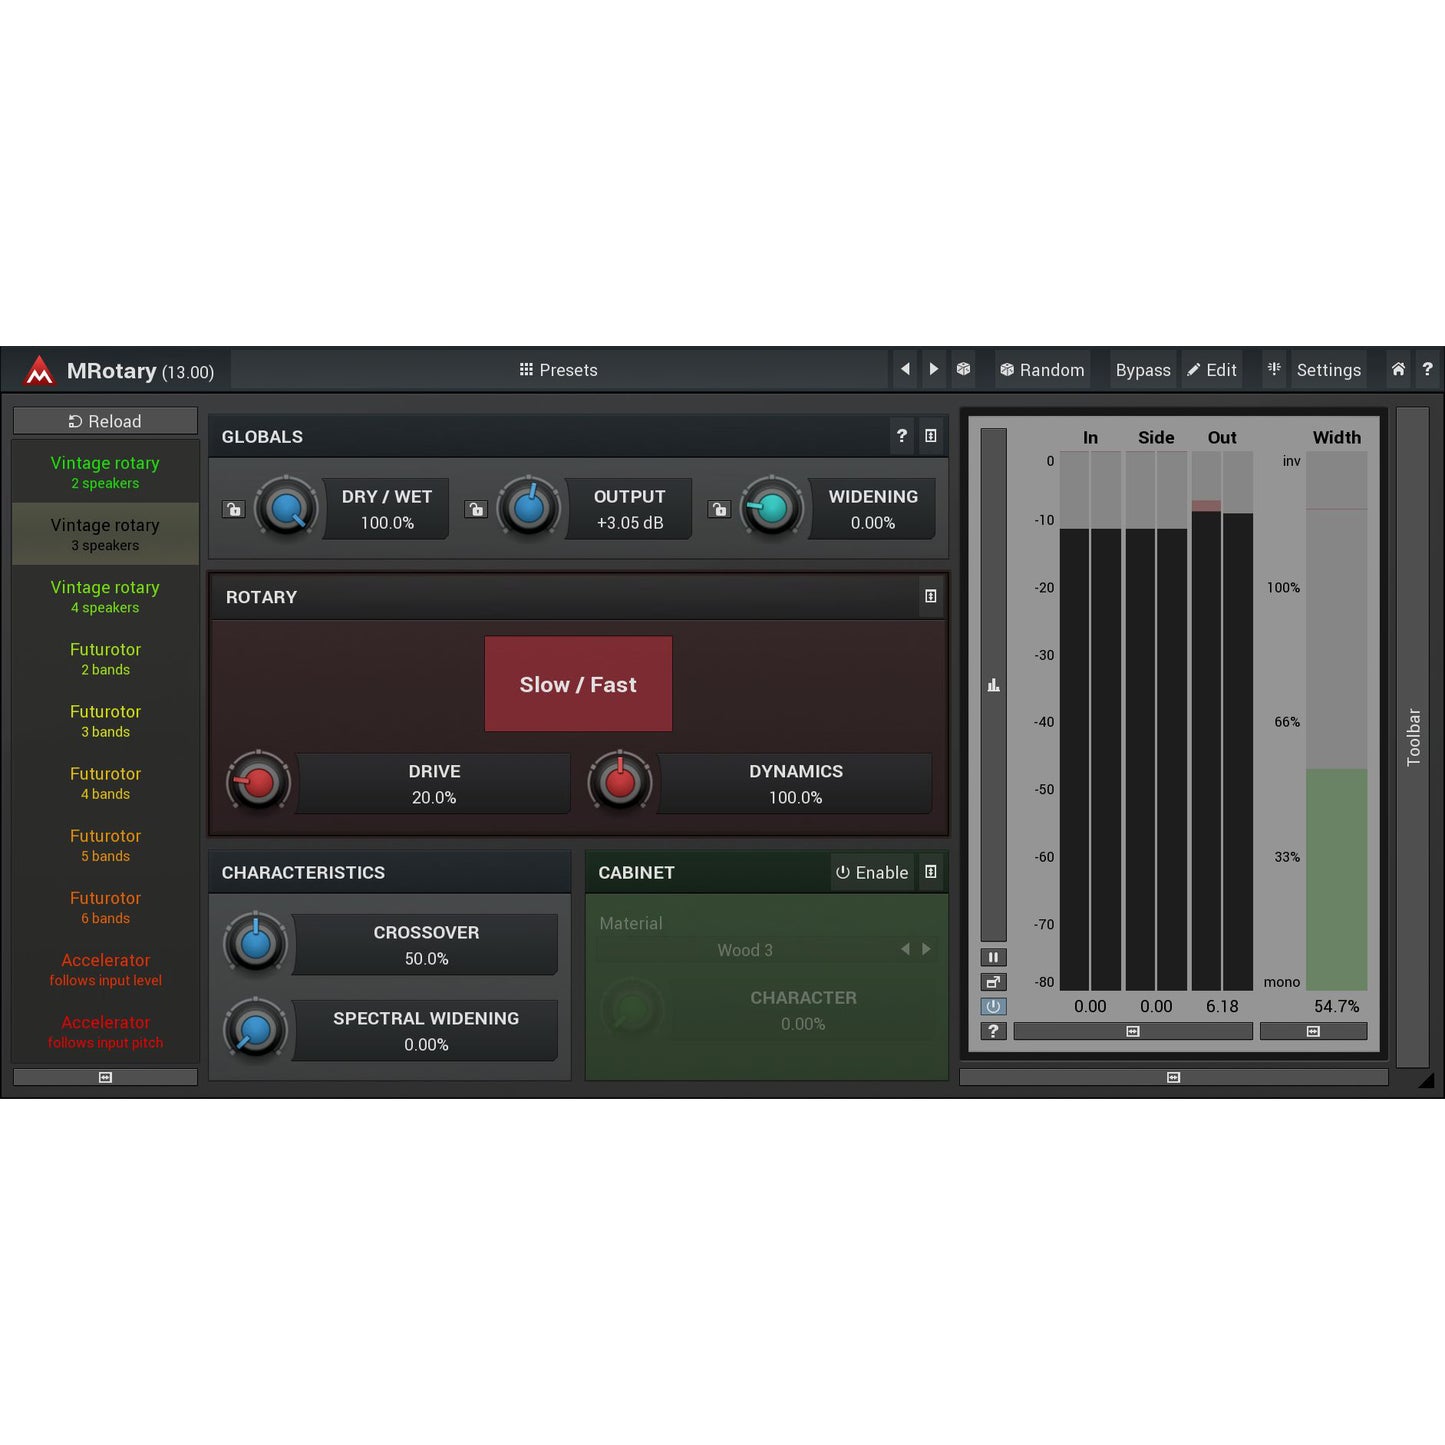Click the next arrow beside Wood 3 material

tap(926, 949)
